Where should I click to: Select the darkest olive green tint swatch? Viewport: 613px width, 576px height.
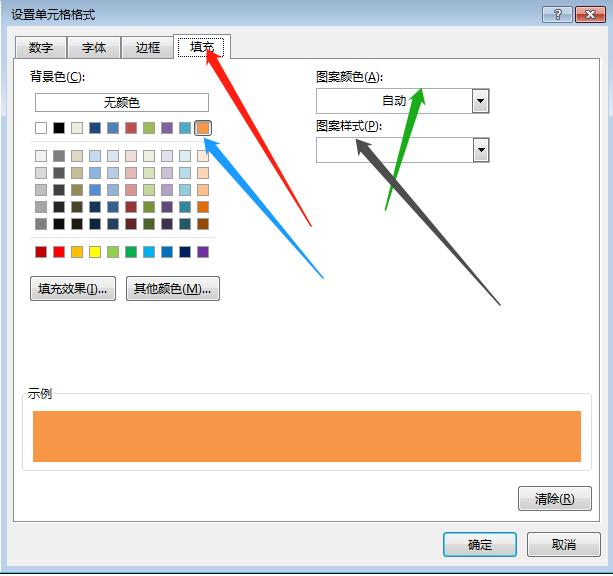click(149, 224)
